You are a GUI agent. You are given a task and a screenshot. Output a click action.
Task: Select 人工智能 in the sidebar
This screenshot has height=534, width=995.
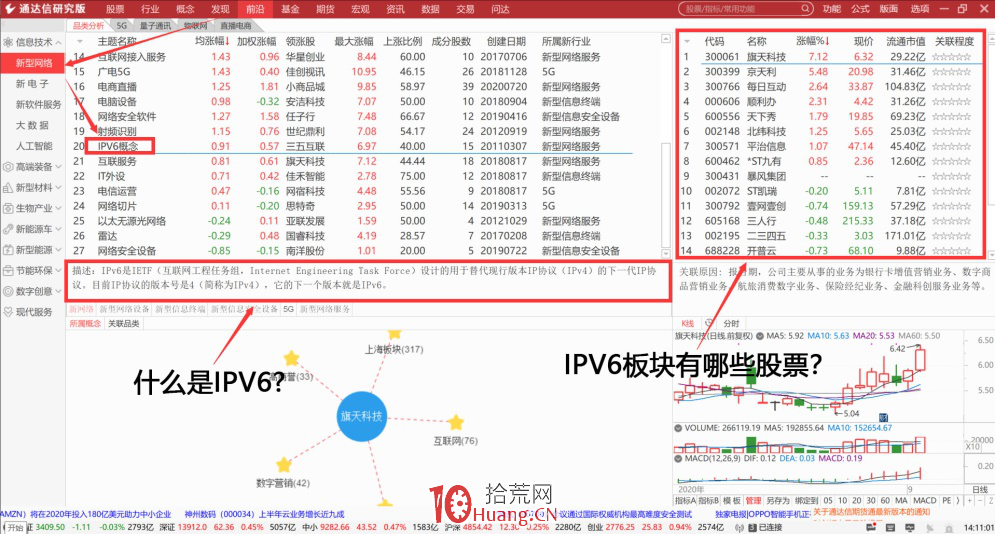[34, 146]
